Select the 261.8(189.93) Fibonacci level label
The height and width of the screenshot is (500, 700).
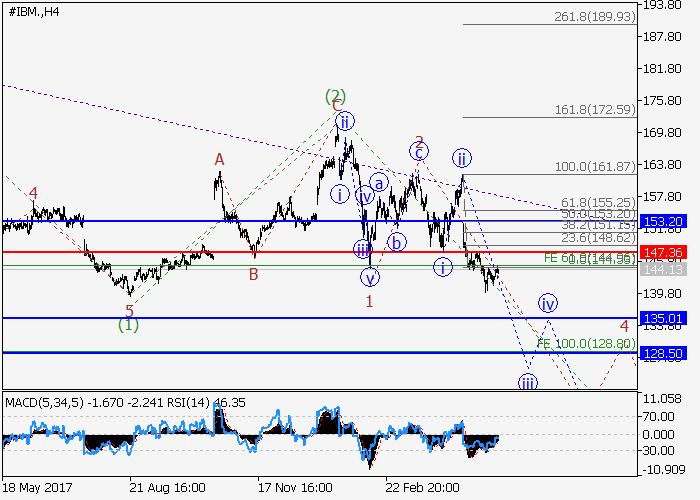click(593, 17)
